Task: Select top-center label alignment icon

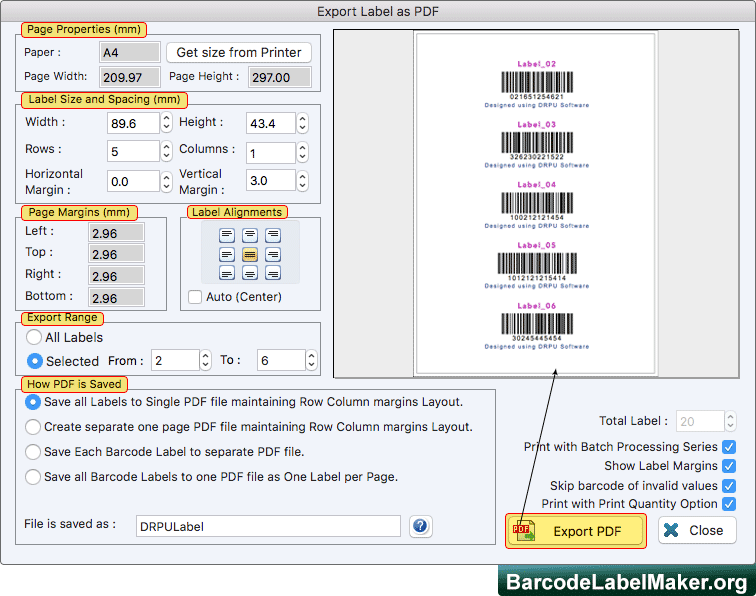Action: click(250, 235)
